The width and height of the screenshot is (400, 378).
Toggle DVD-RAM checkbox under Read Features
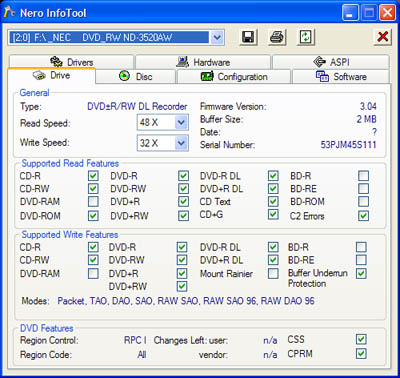click(x=93, y=202)
